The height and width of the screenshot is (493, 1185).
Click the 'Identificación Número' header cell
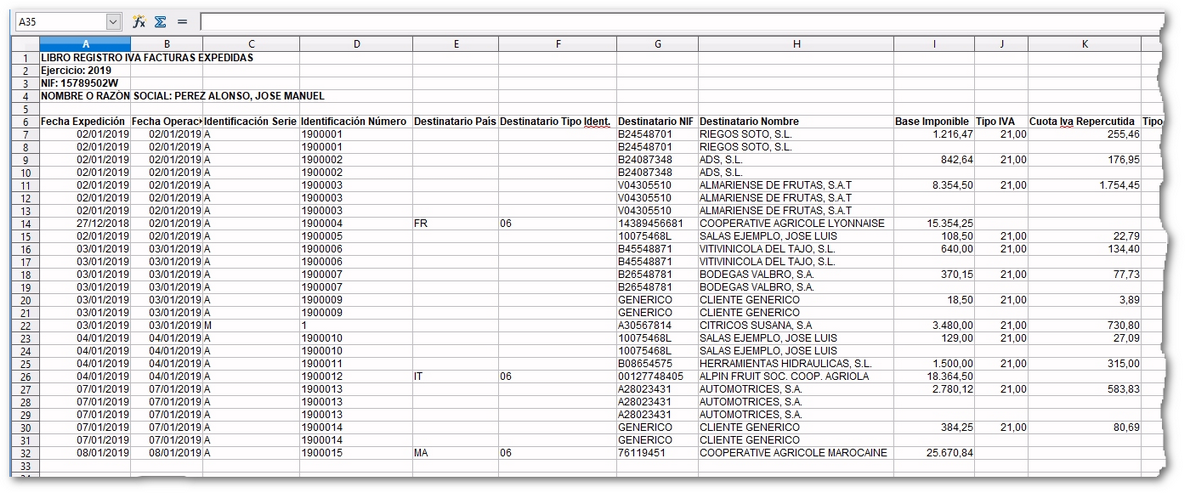click(356, 122)
